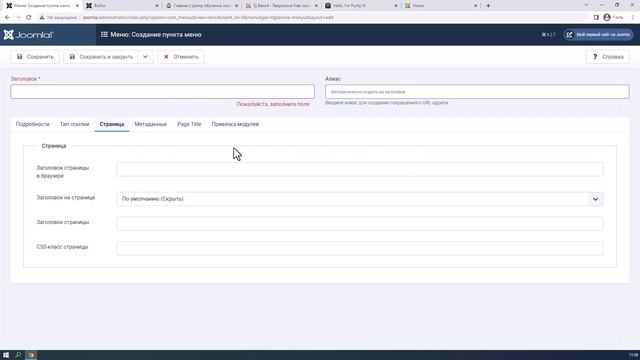This screenshot has height=360, width=640.
Task: Click the browser address bar
Action: click(x=310, y=18)
